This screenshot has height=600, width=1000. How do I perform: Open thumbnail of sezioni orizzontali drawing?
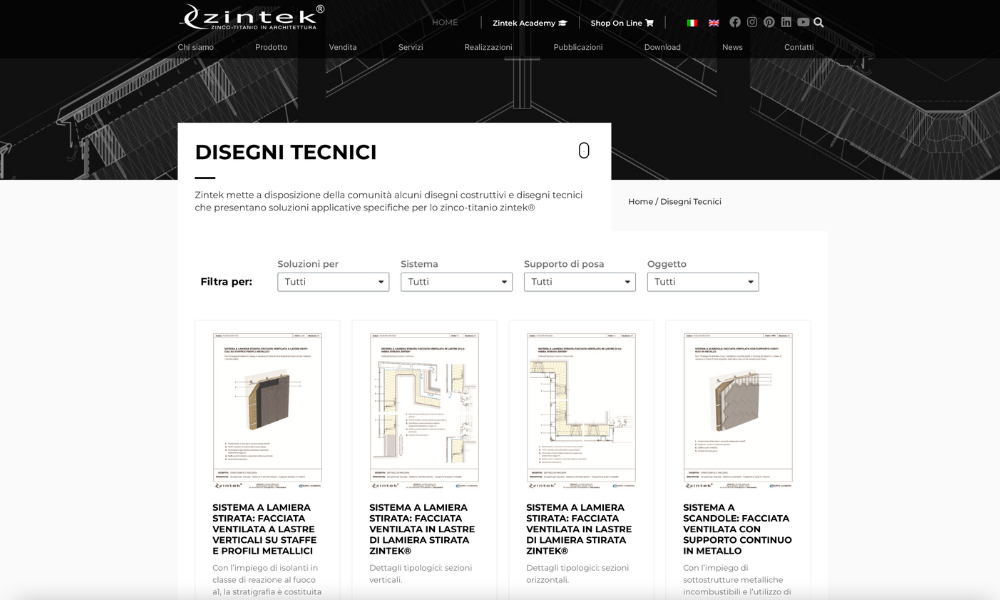581,410
